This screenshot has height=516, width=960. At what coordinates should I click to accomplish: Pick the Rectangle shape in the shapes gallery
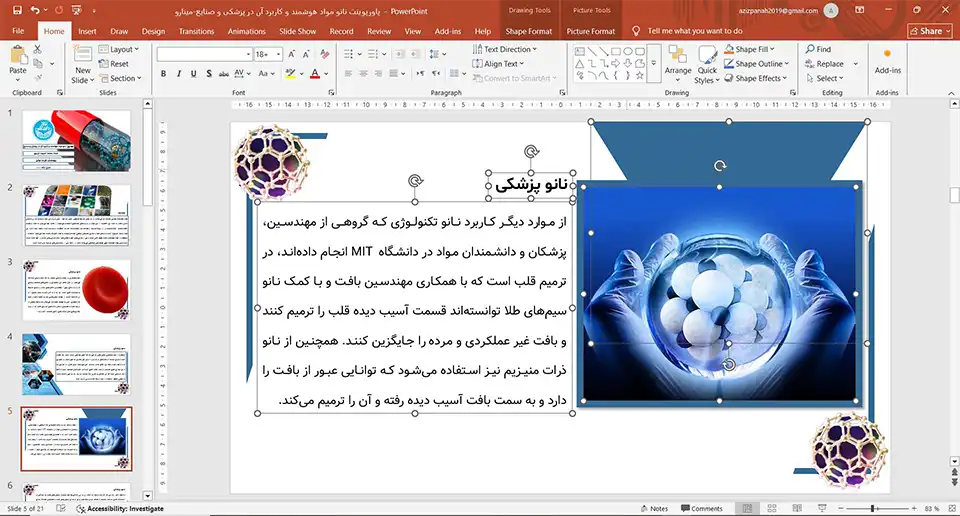pos(616,51)
